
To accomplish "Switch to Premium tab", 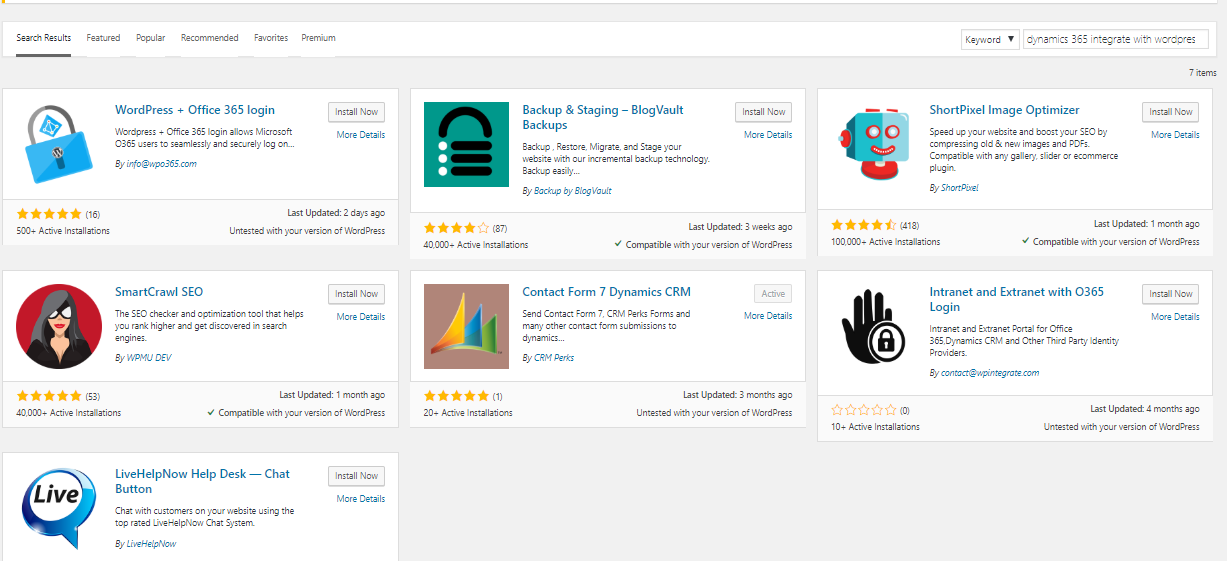I will [x=318, y=38].
